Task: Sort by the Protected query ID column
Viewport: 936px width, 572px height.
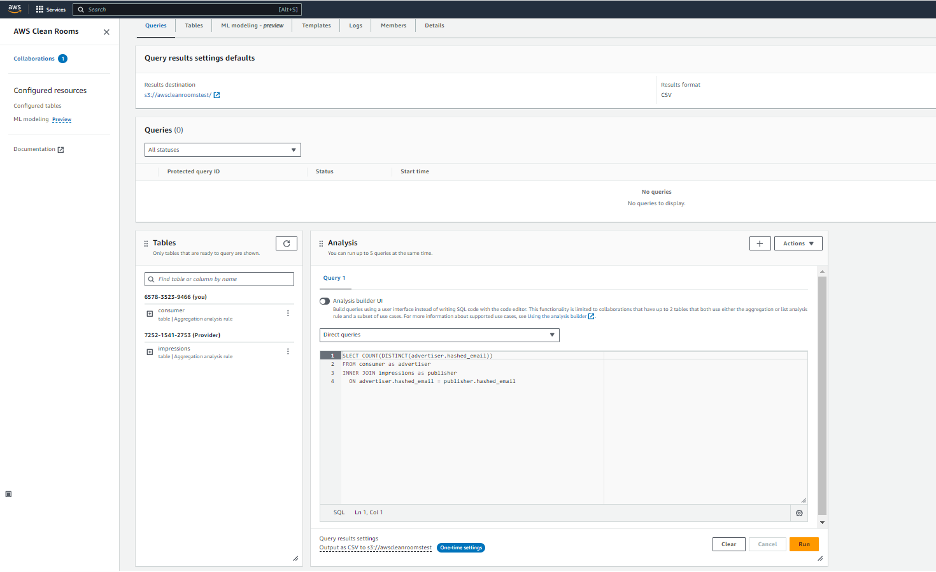Action: click(193, 172)
